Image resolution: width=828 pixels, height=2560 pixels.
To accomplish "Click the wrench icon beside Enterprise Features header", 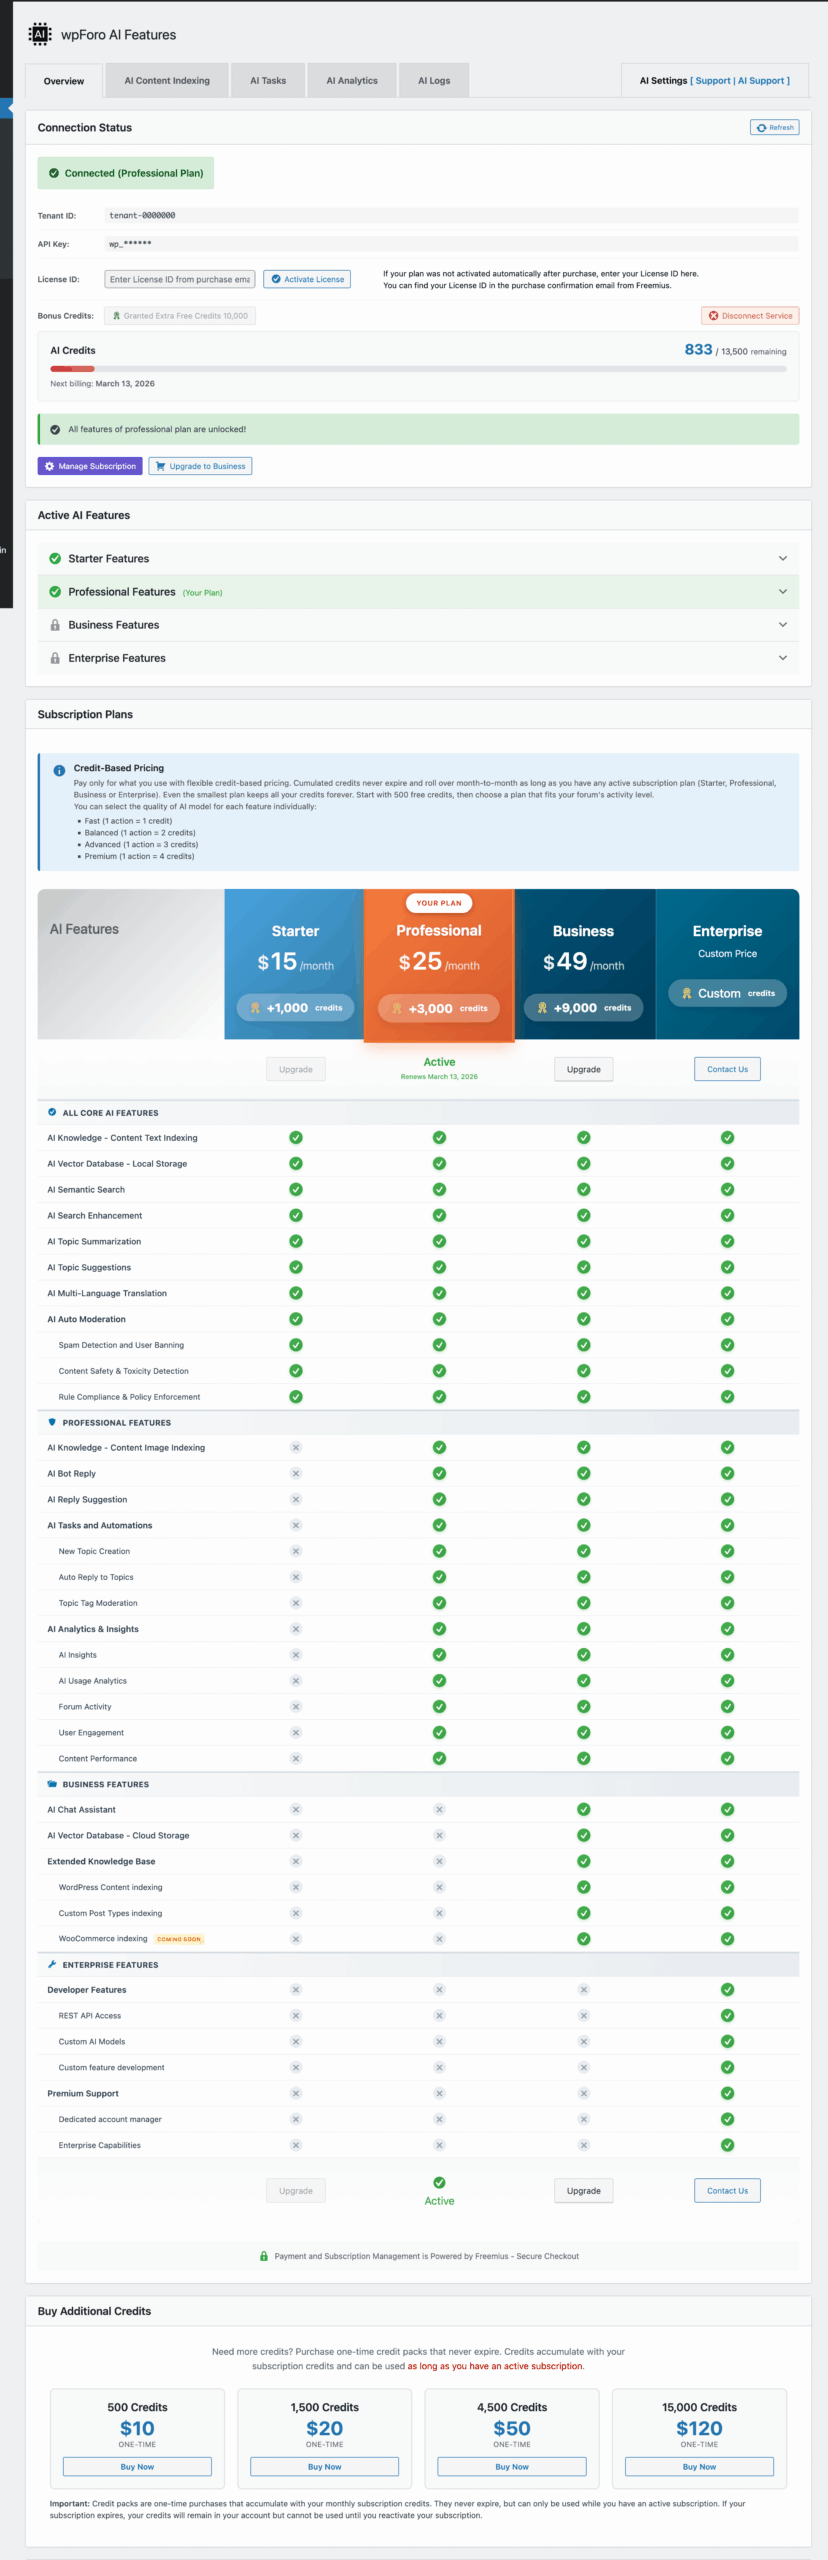I will click(52, 1964).
